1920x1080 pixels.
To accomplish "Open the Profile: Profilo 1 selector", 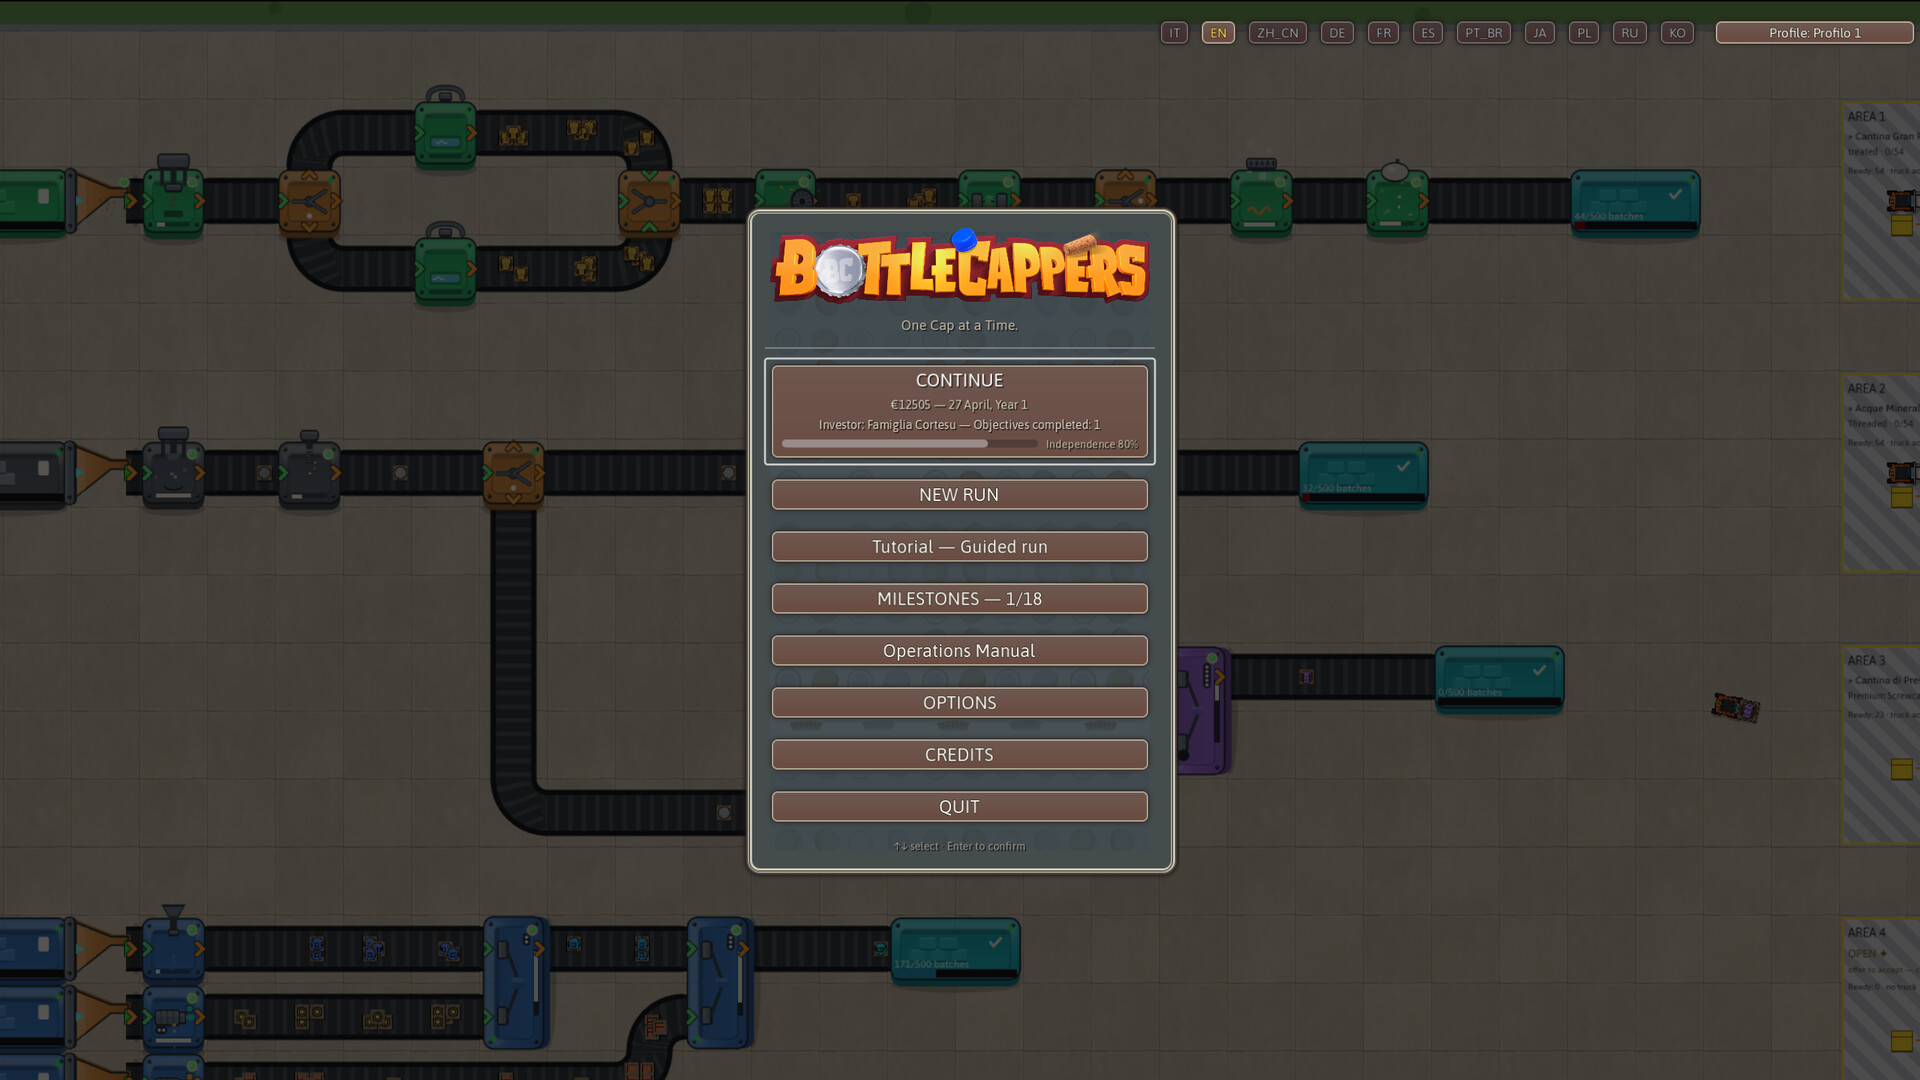I will pos(1814,33).
